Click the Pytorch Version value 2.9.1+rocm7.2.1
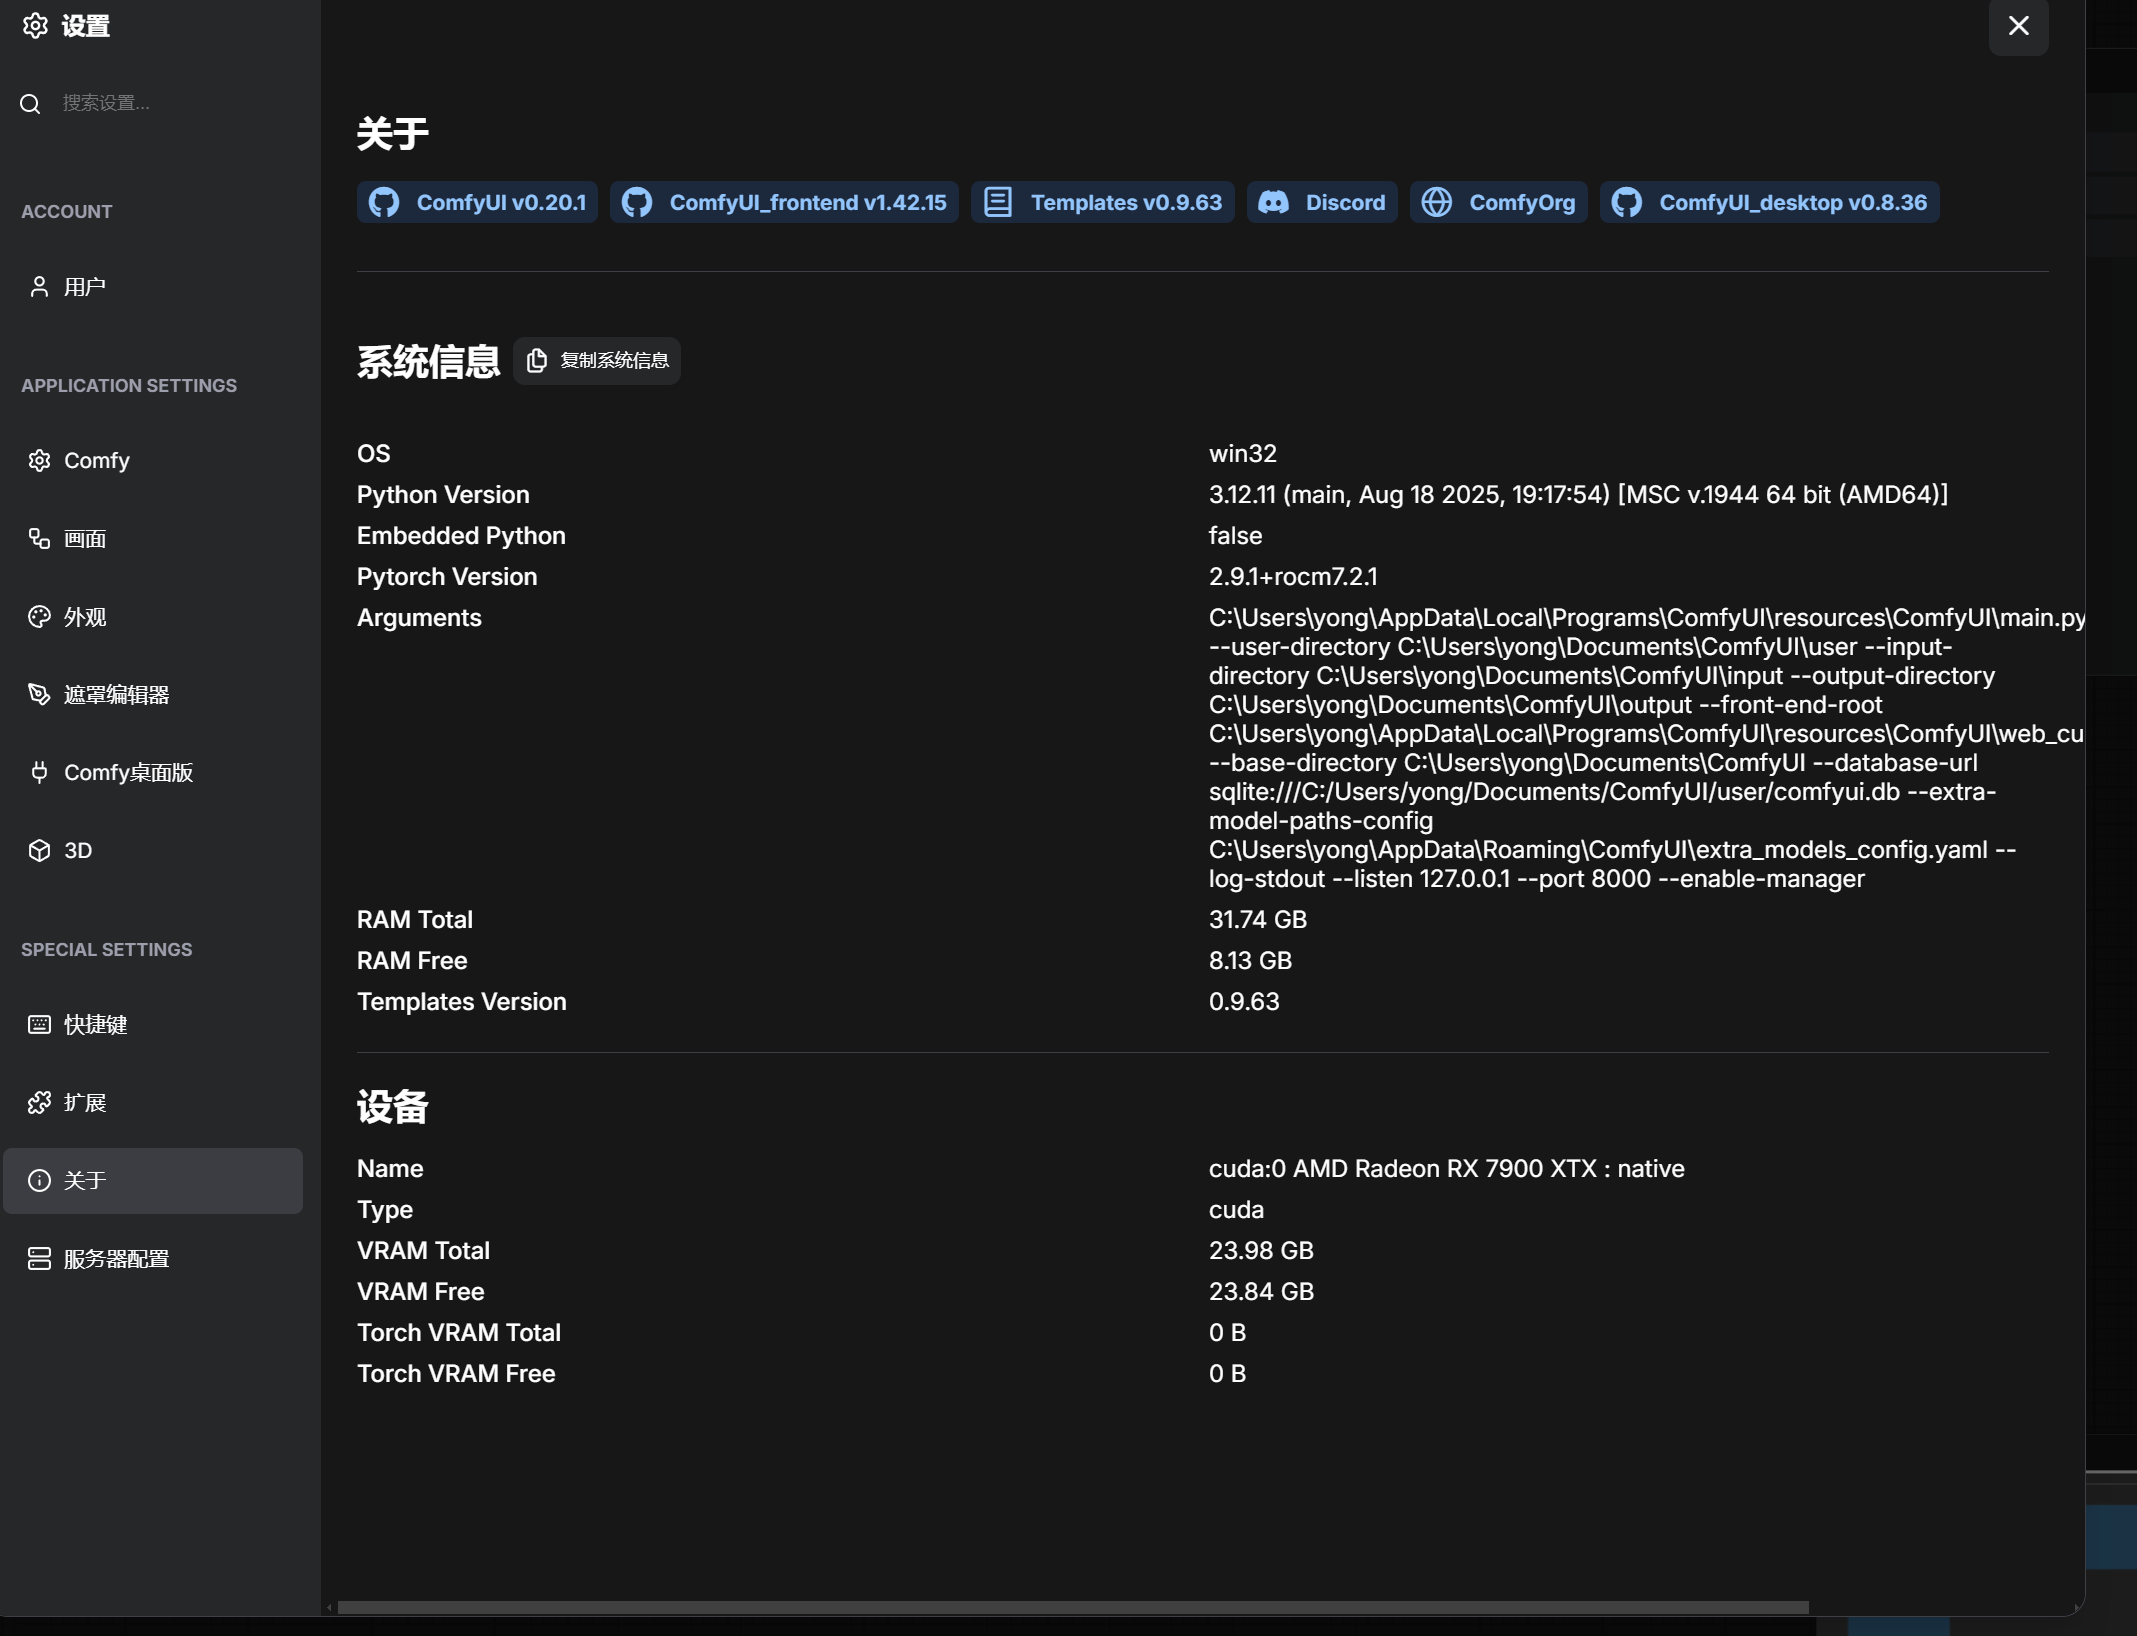This screenshot has width=2137, height=1636. [x=1293, y=577]
